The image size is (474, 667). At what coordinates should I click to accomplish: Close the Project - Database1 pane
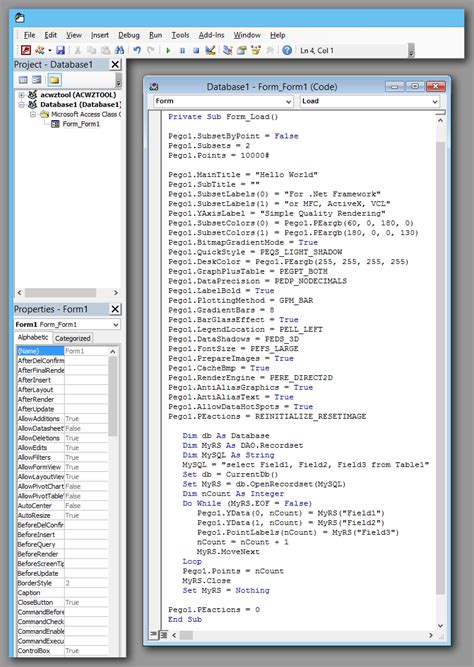click(x=115, y=65)
